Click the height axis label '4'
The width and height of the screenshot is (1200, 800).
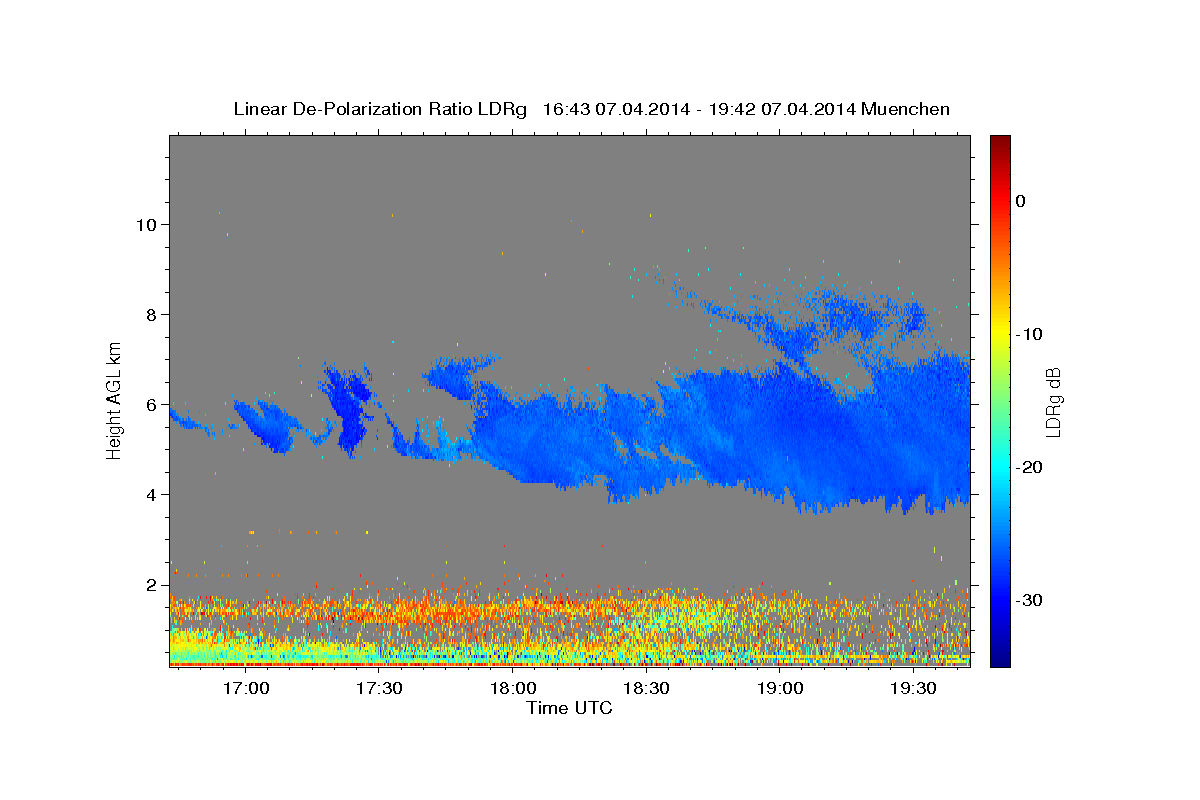pyautogui.click(x=153, y=494)
